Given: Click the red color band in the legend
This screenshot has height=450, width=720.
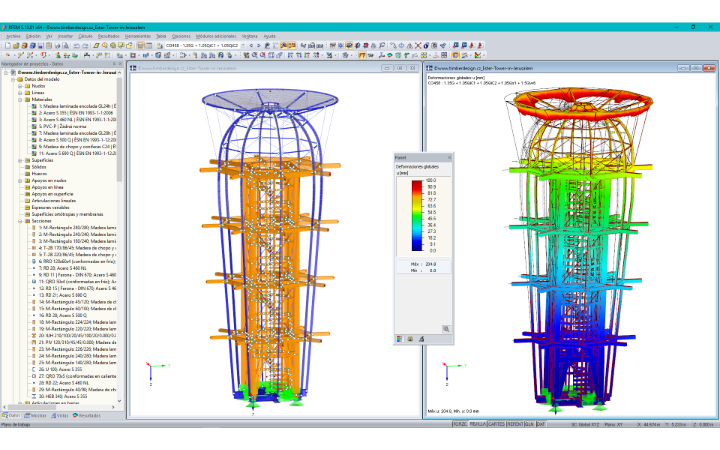Looking at the screenshot, I should (x=416, y=184).
